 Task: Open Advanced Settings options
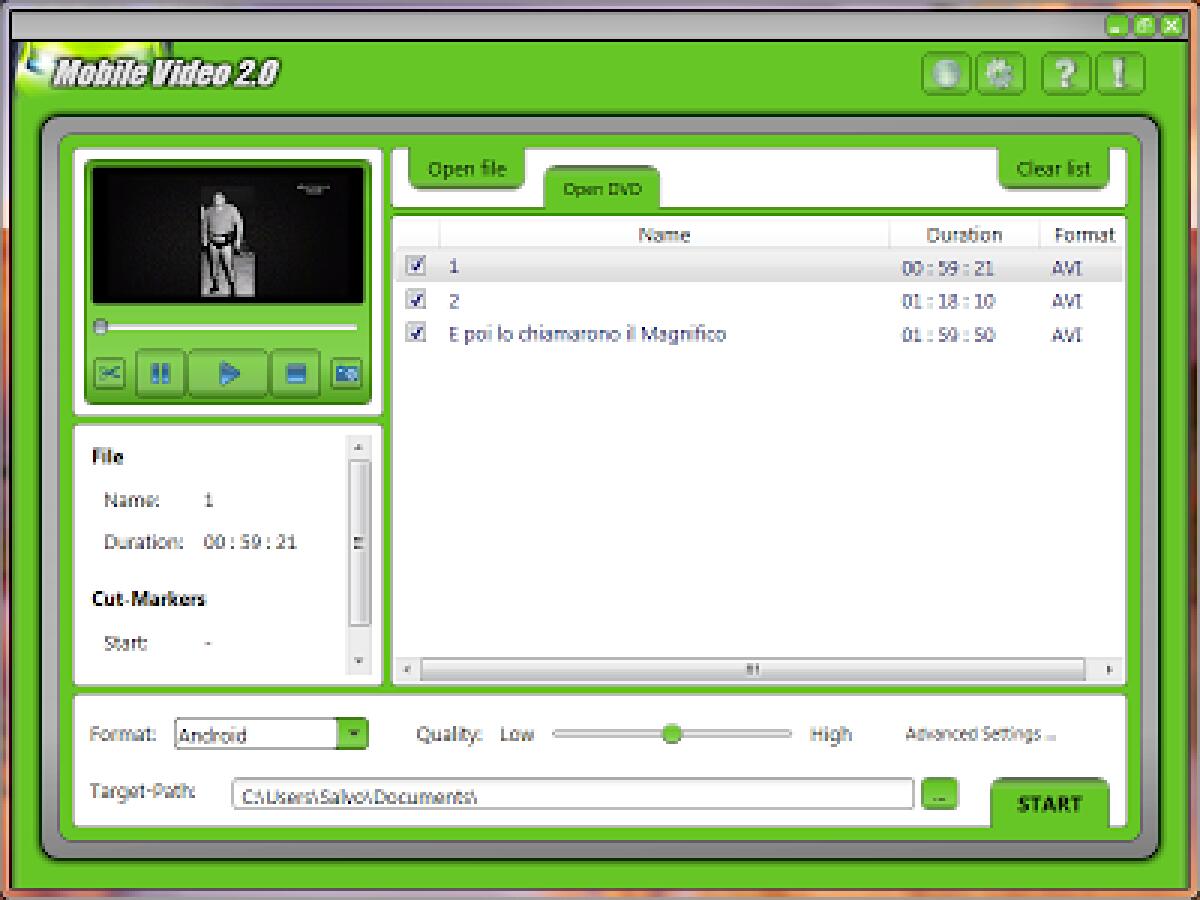(981, 734)
